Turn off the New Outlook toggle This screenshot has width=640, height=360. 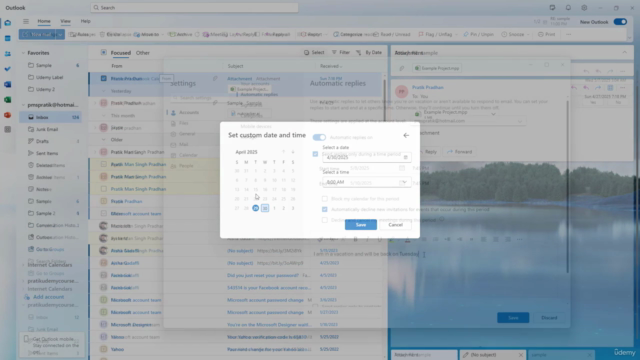tap(620, 22)
